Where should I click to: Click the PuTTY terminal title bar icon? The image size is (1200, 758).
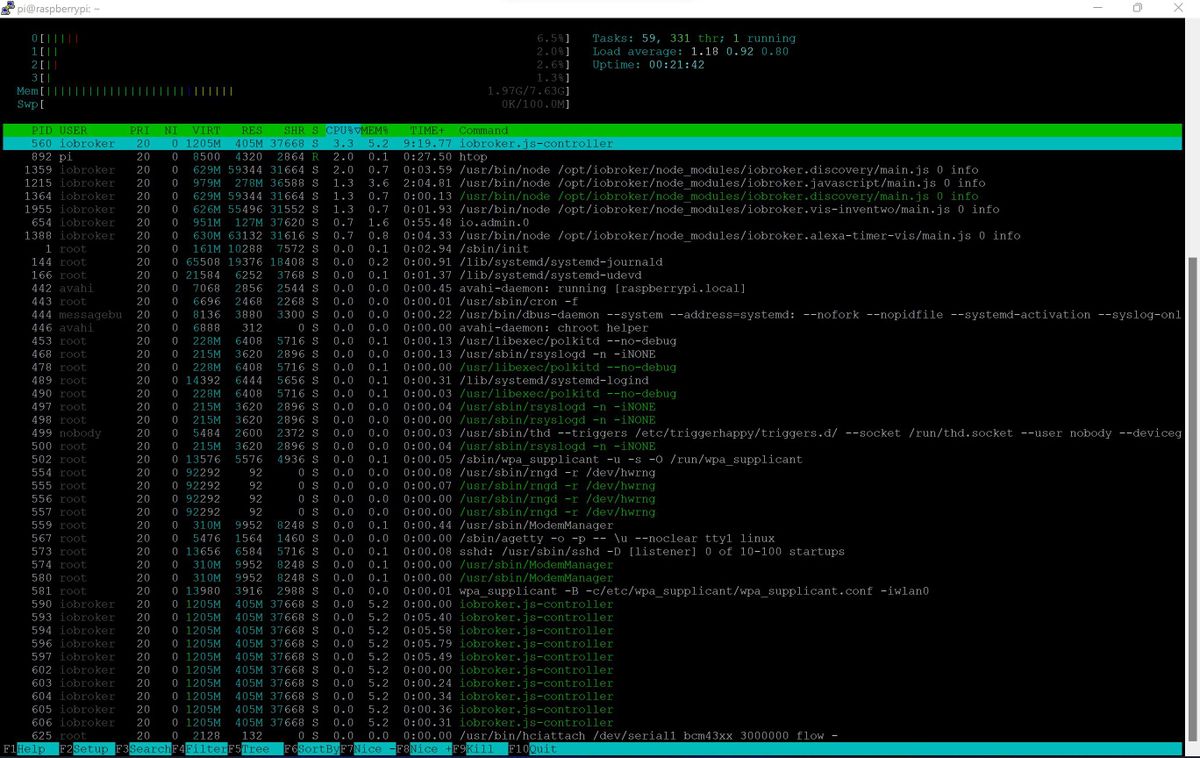tap(9, 8)
